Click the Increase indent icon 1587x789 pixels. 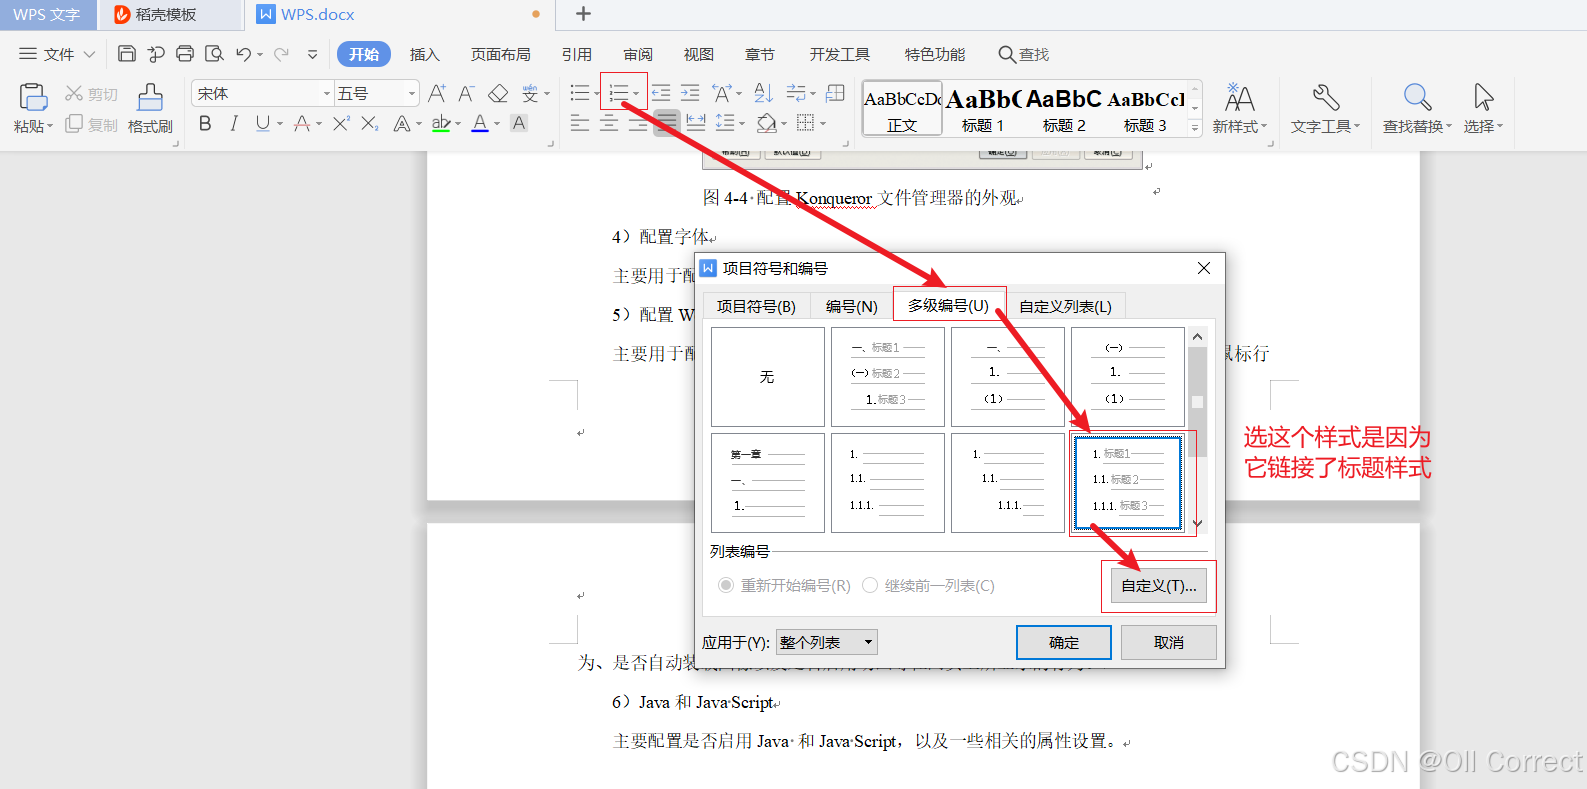(x=690, y=93)
